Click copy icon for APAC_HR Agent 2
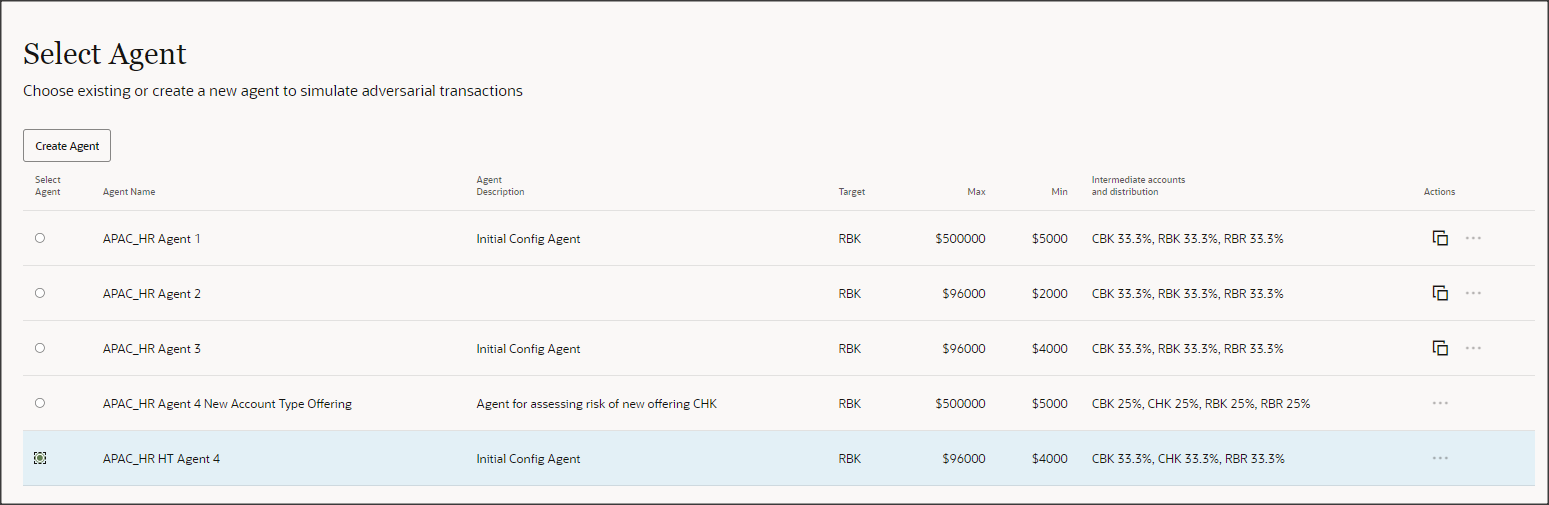Viewport: 1549px width, 505px height. 1440,293
